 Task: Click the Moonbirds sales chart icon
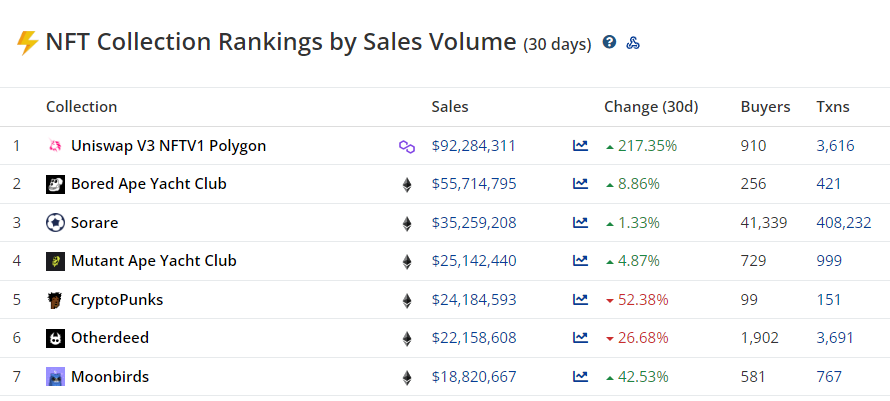(x=580, y=377)
